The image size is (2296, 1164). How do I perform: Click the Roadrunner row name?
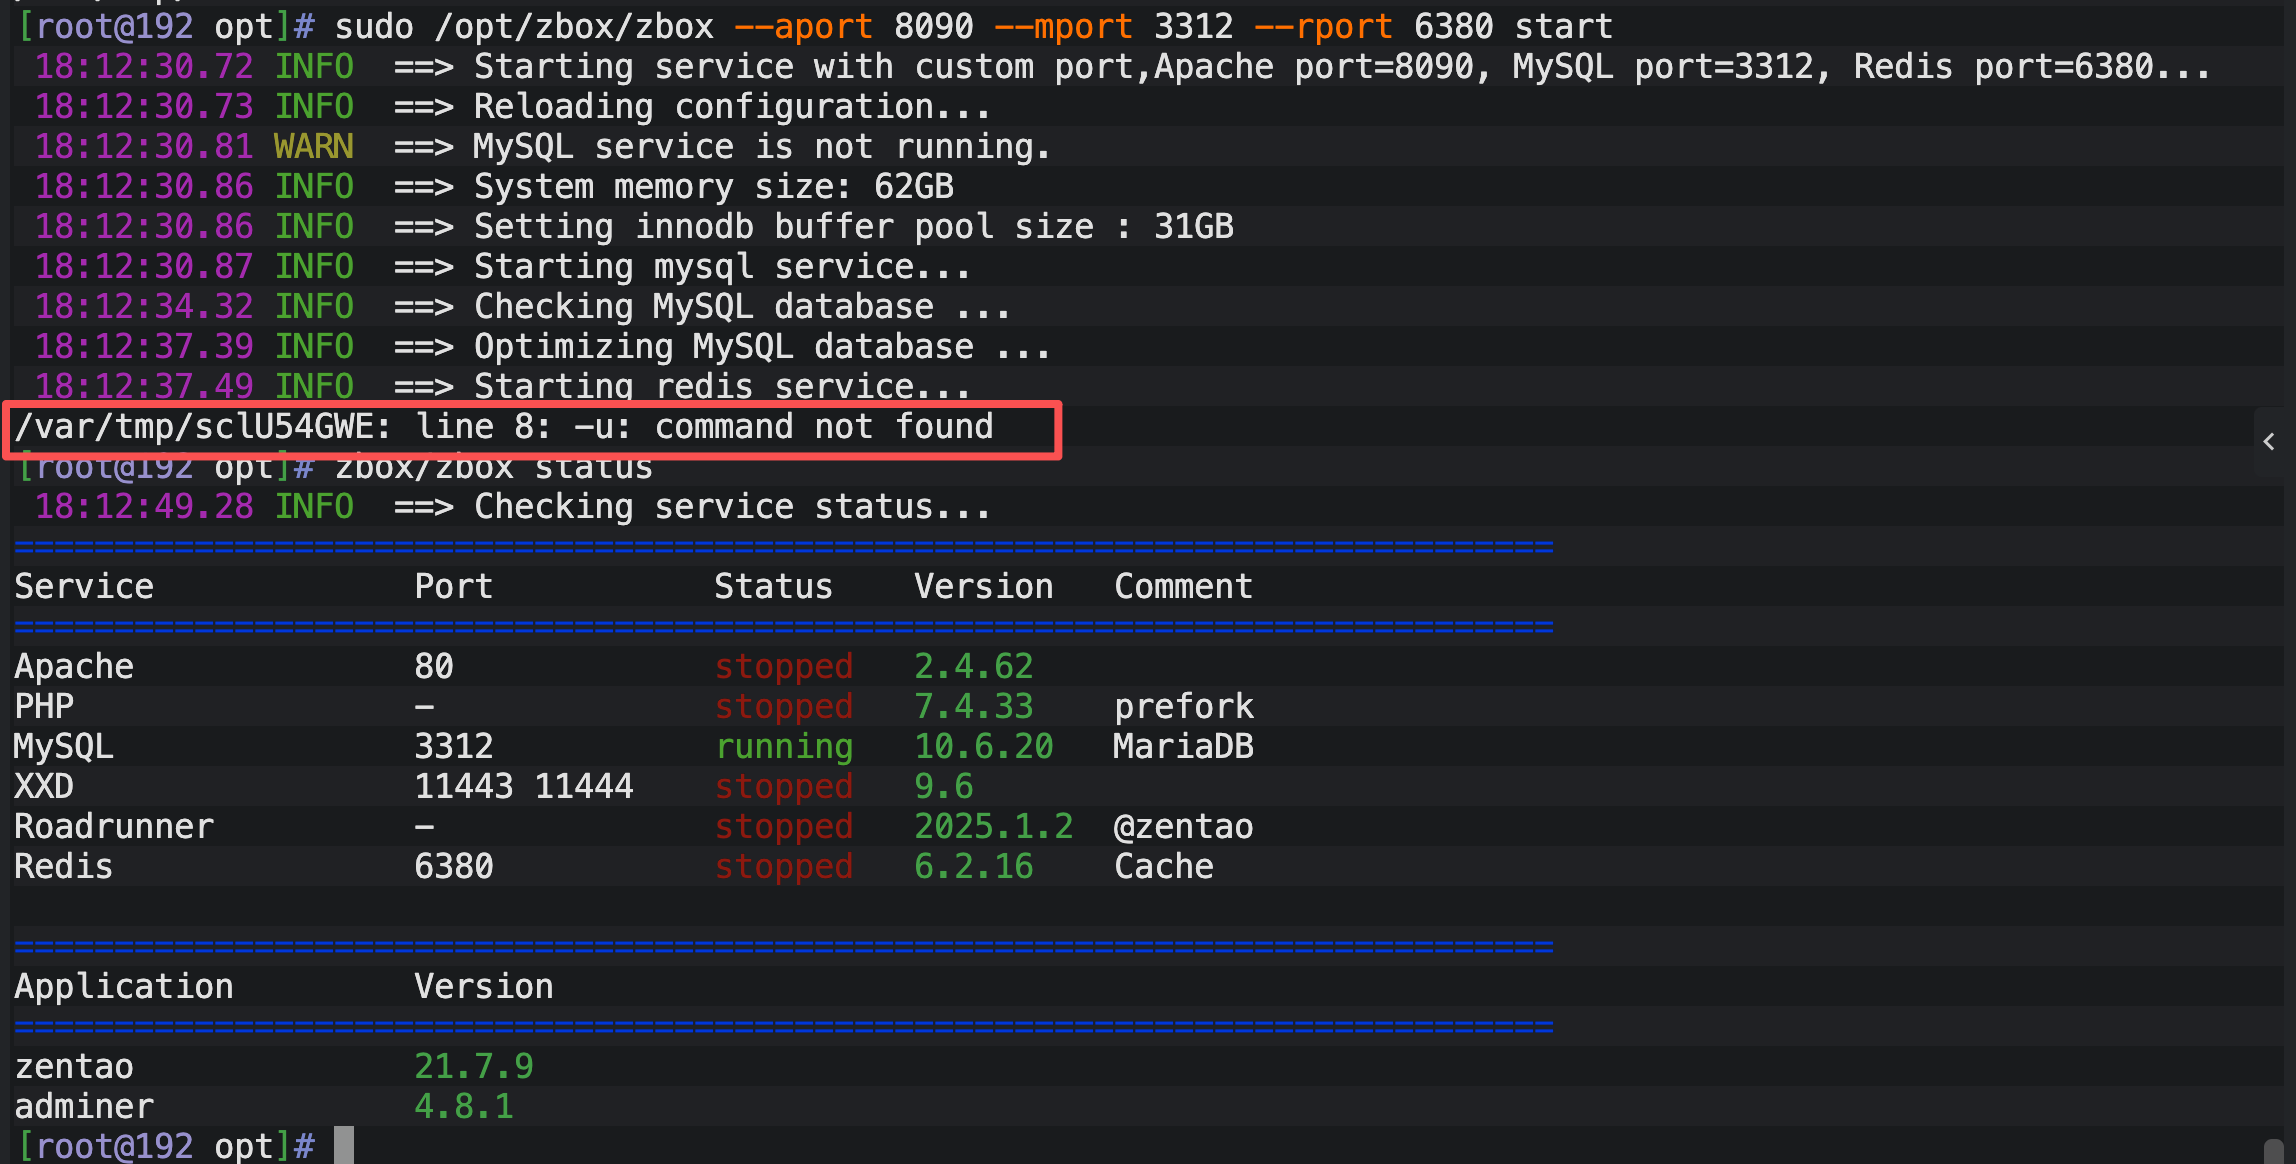click(114, 827)
